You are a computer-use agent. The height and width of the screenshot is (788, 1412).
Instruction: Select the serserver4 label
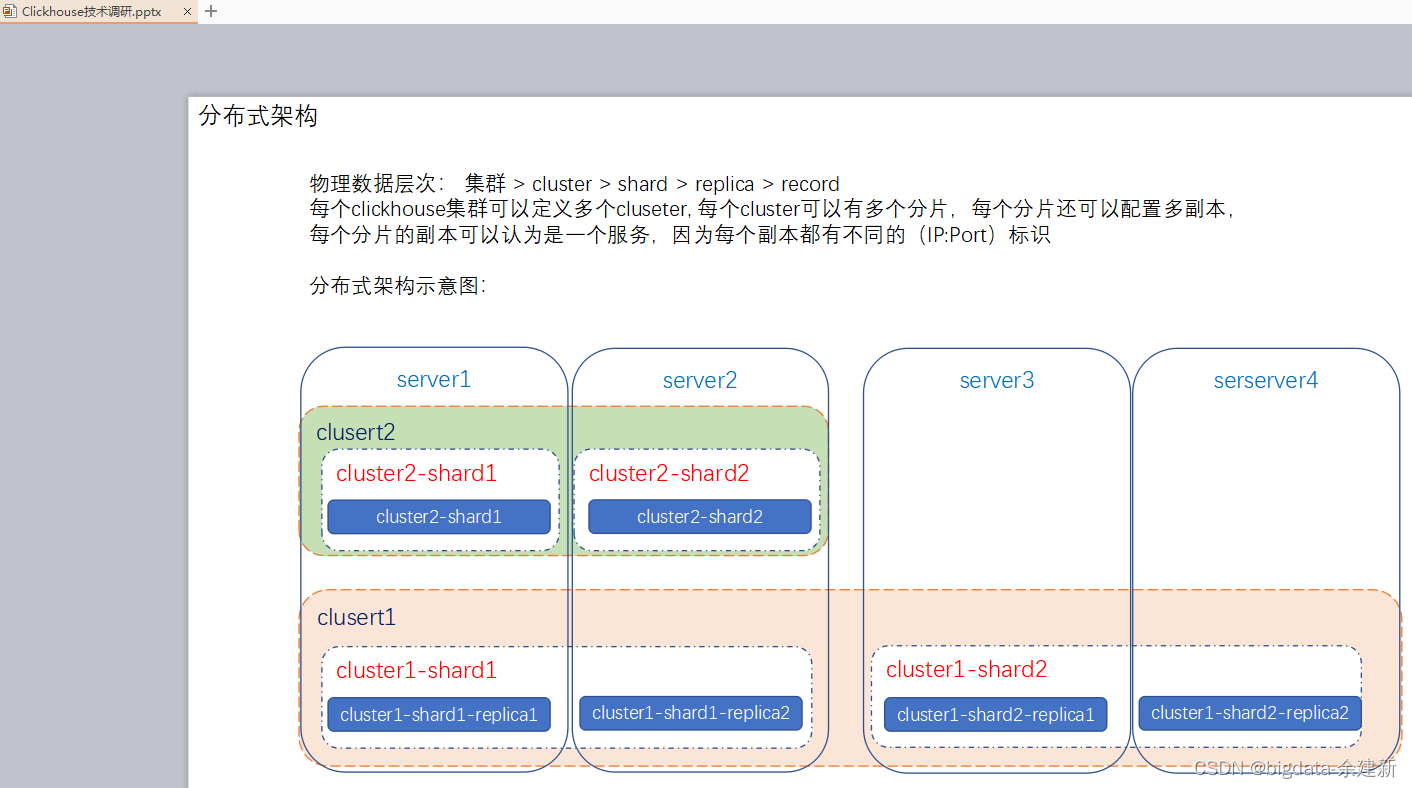coord(1266,380)
